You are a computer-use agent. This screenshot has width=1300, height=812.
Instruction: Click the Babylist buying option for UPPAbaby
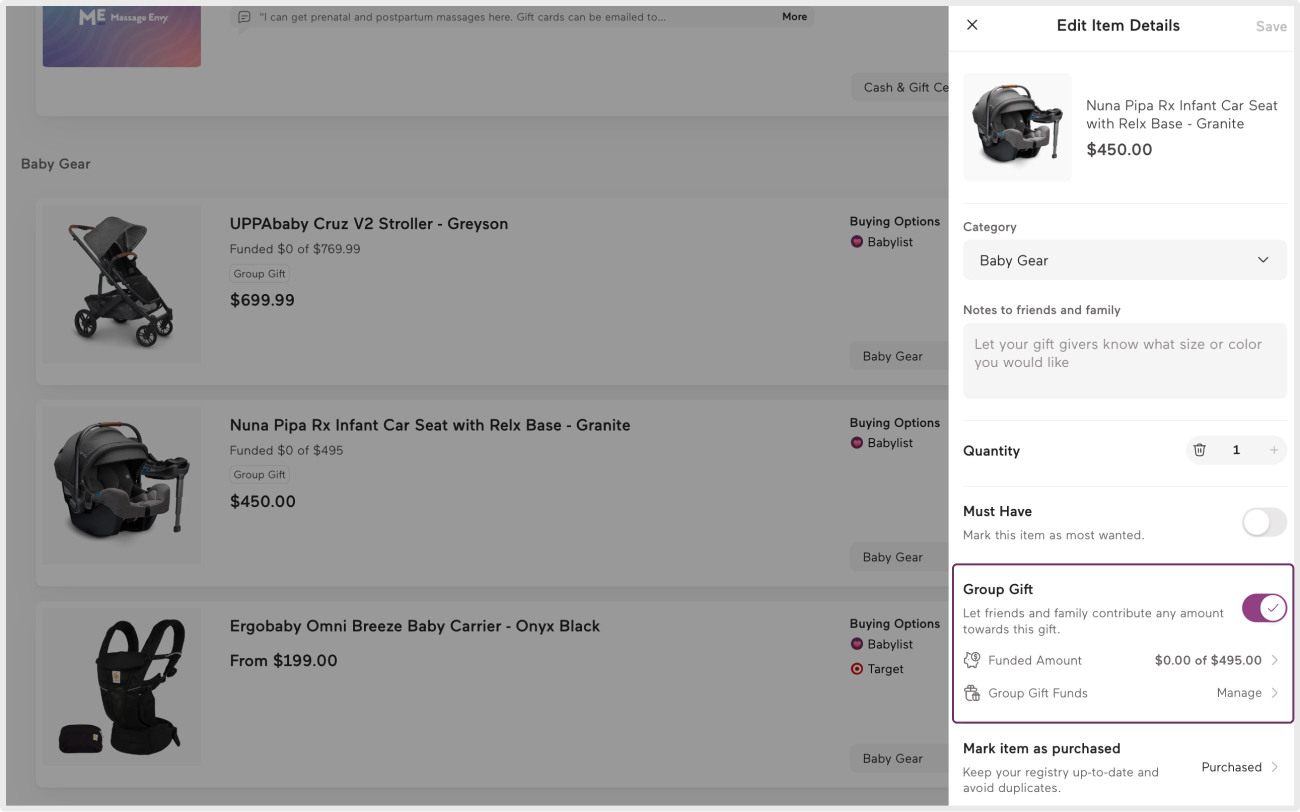click(881, 242)
